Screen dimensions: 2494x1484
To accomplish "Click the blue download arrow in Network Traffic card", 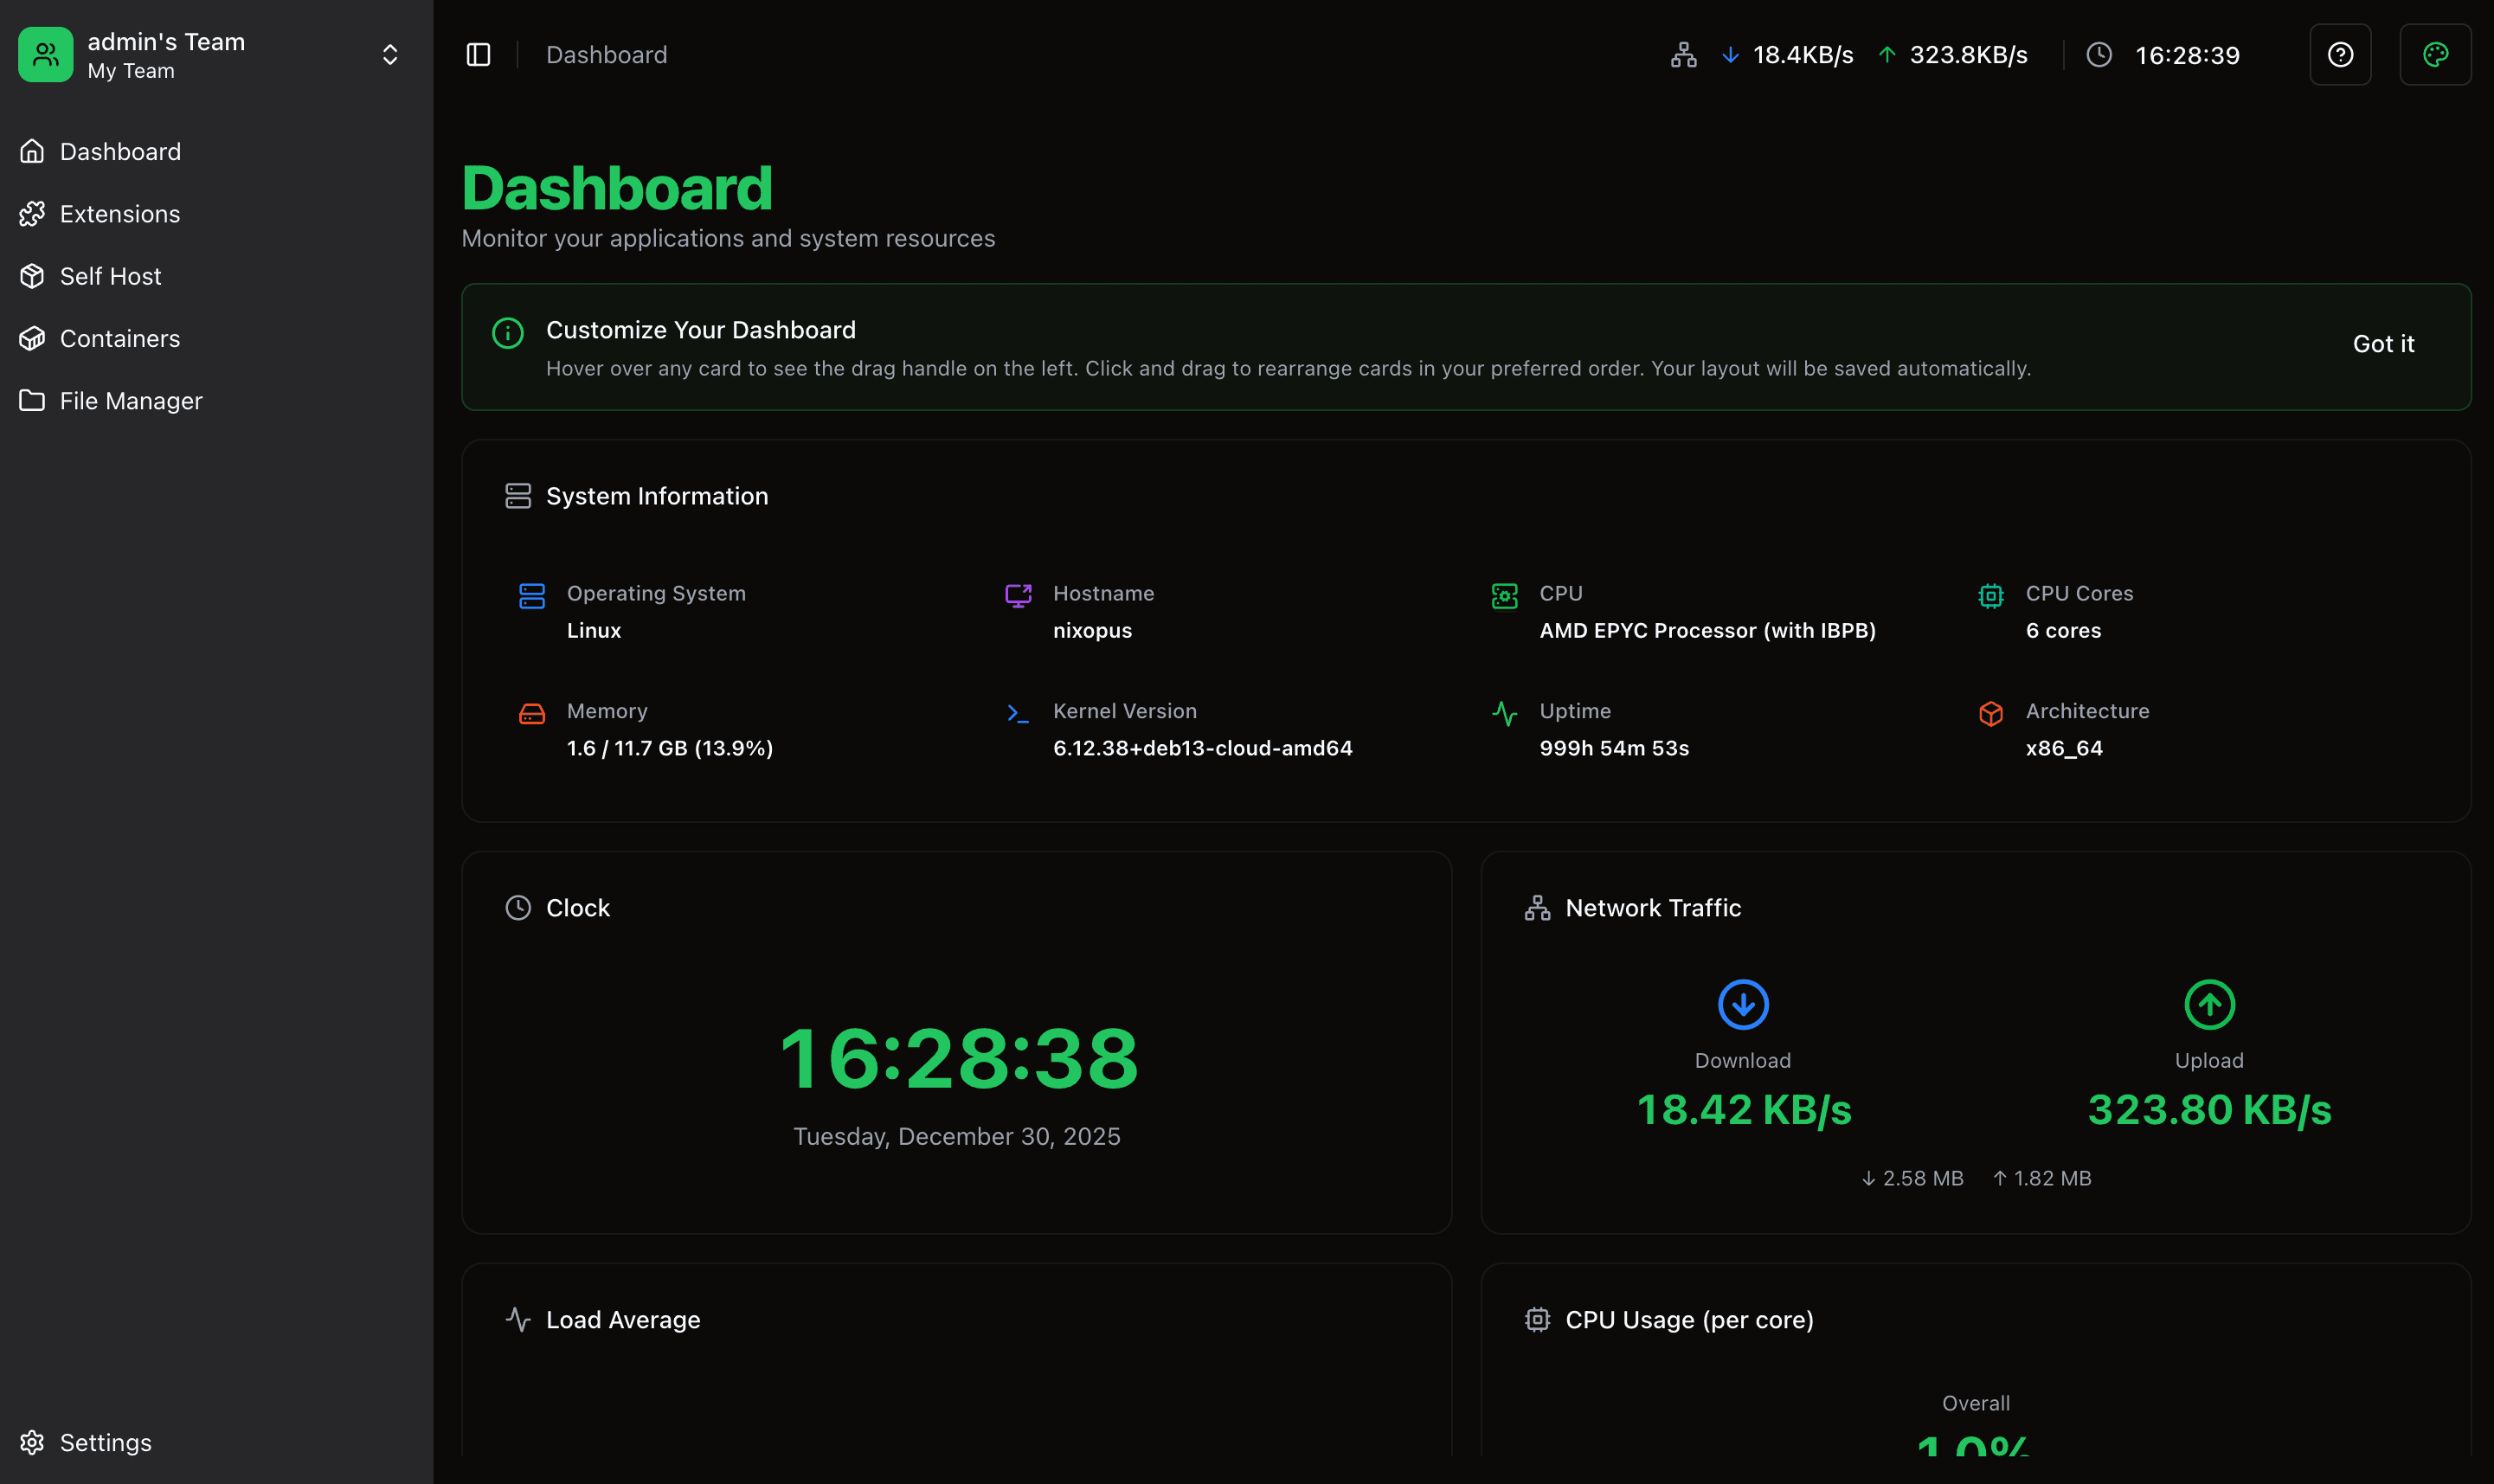I will click(x=1742, y=1004).
